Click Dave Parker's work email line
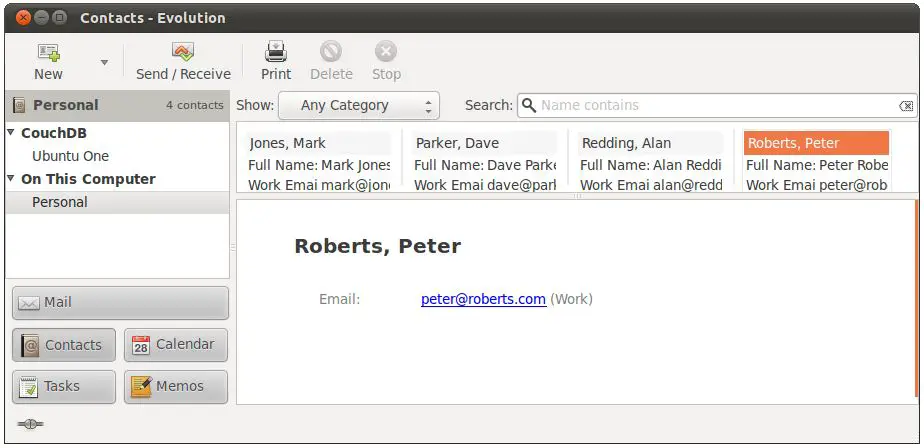This screenshot has width=924, height=448. pyautogui.click(x=485, y=185)
